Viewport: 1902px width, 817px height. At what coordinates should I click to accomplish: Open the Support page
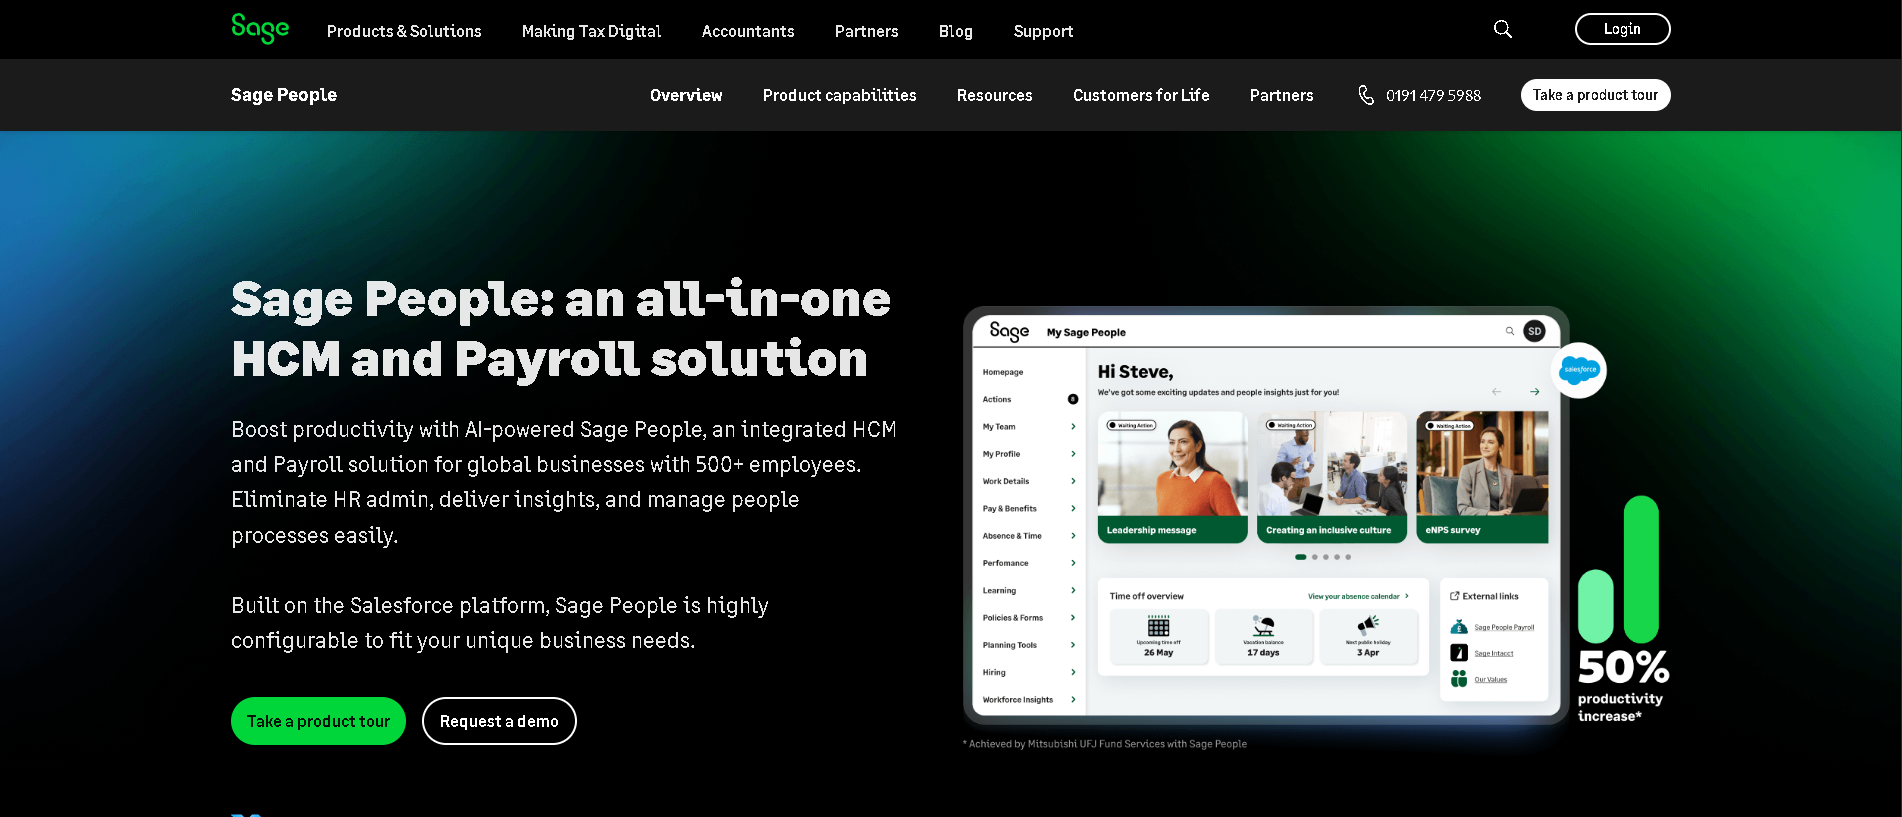(1043, 31)
